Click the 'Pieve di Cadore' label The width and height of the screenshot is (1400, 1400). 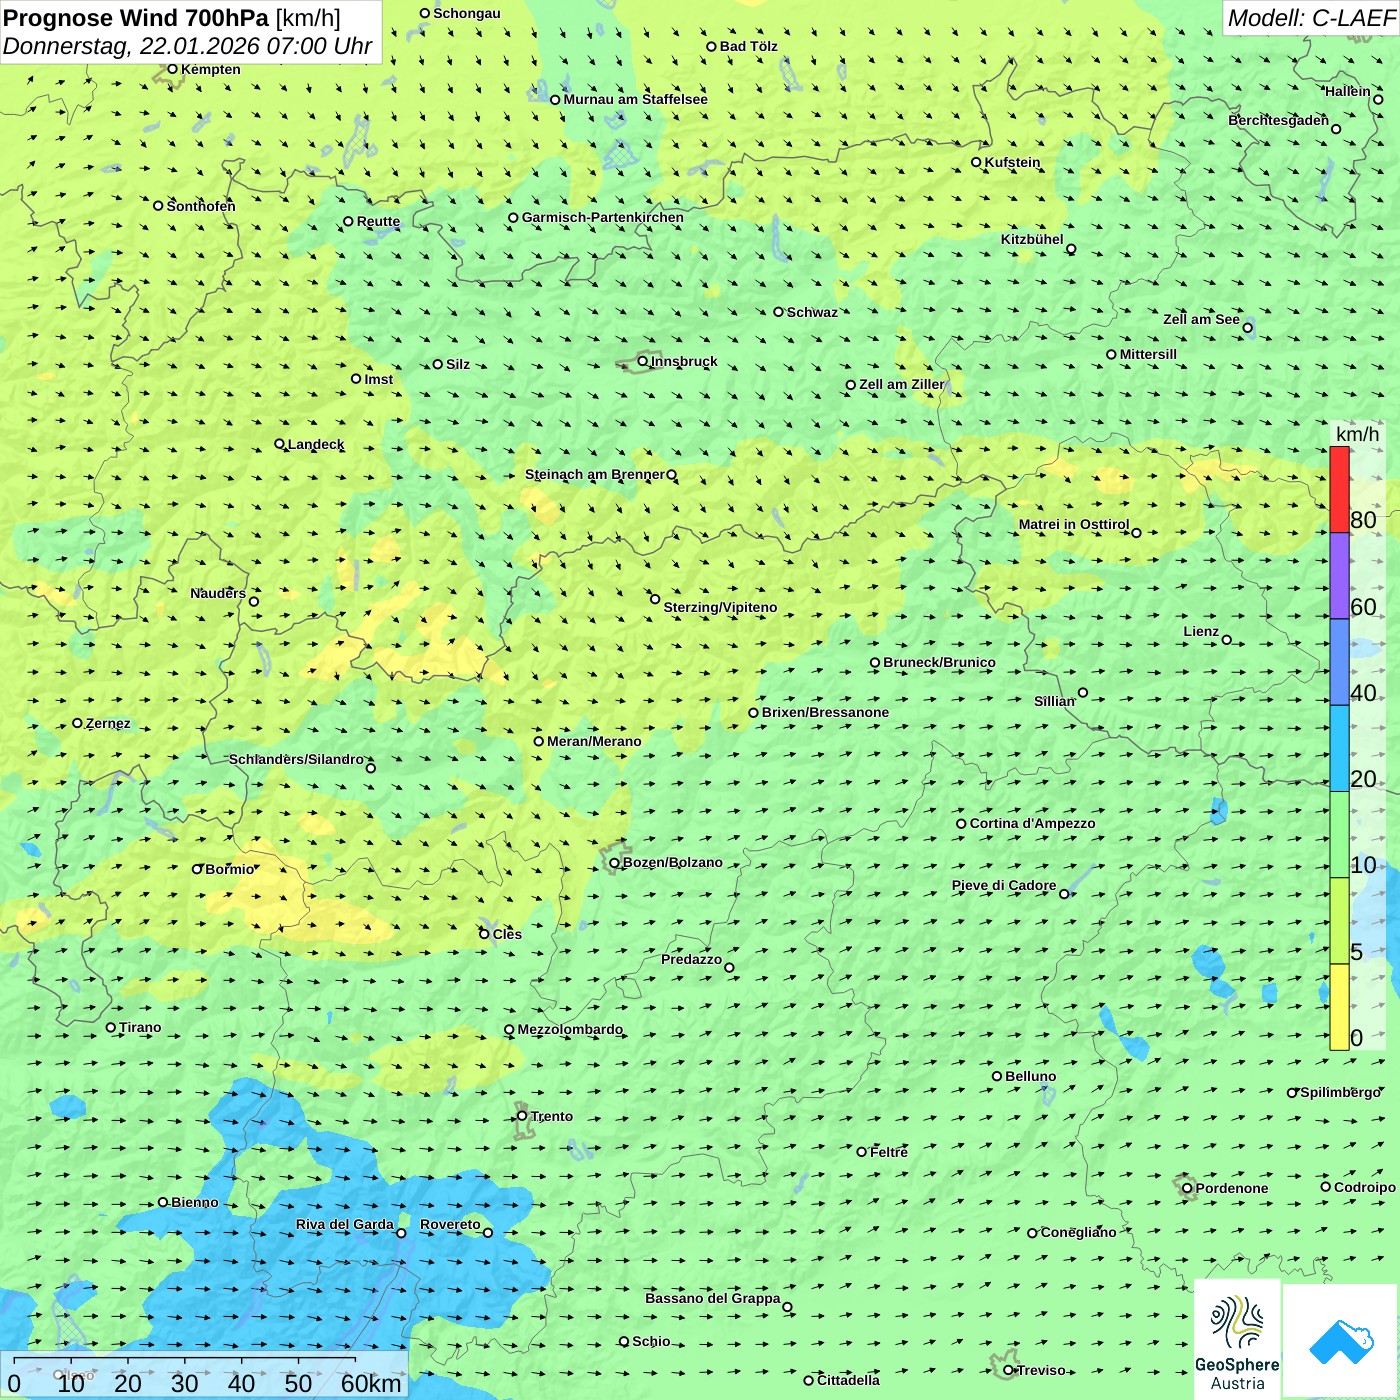1004,885
